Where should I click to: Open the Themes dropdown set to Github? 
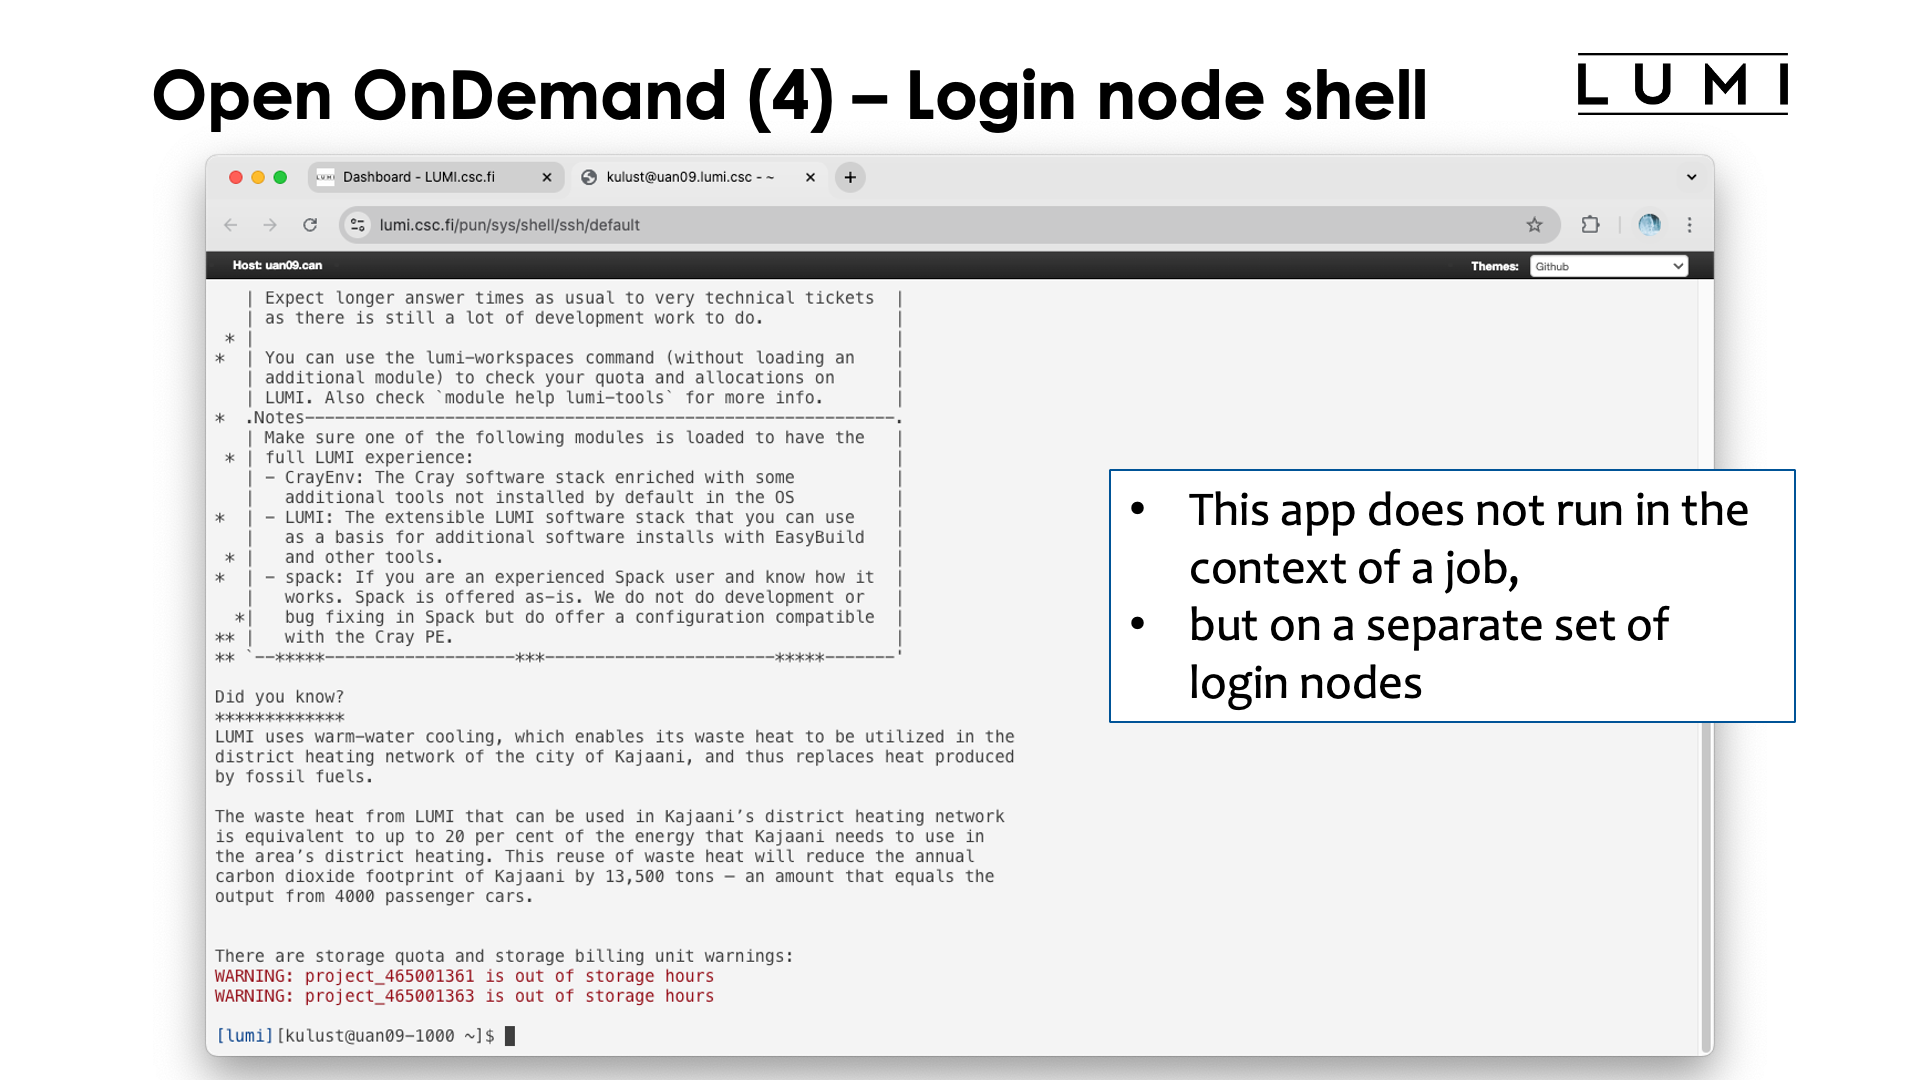[1609, 266]
